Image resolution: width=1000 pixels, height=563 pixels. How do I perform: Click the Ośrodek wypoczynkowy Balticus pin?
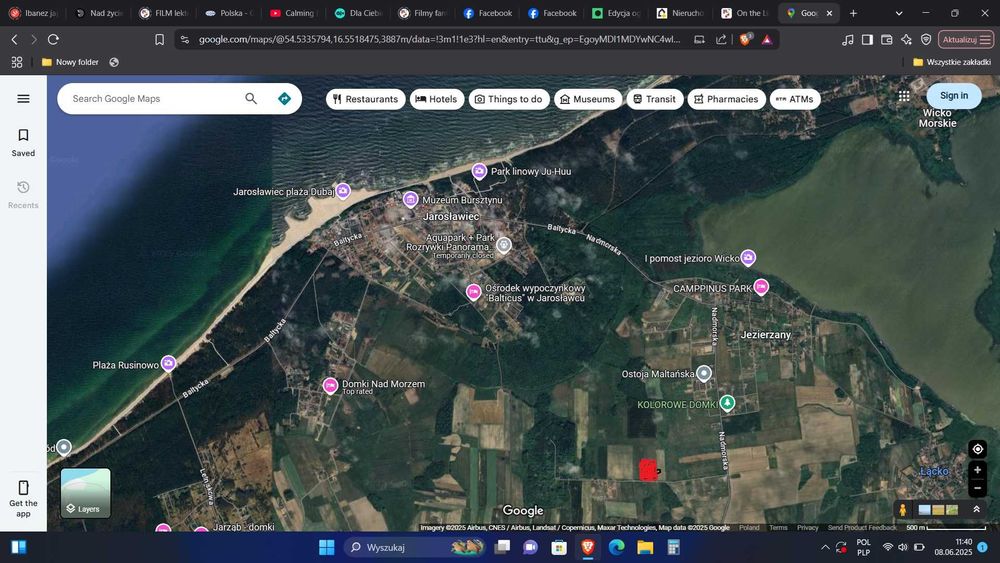[x=473, y=292]
